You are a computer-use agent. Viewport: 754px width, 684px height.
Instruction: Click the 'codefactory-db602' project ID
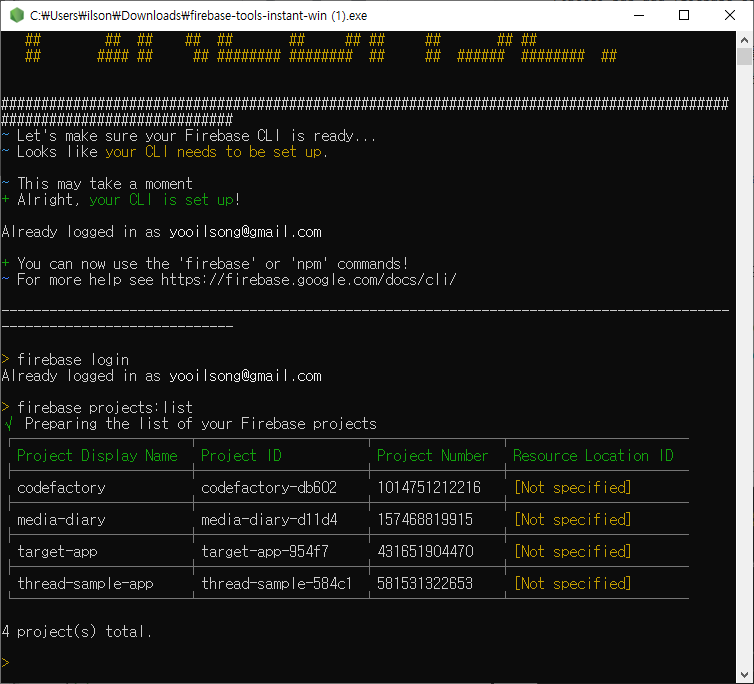coord(269,487)
